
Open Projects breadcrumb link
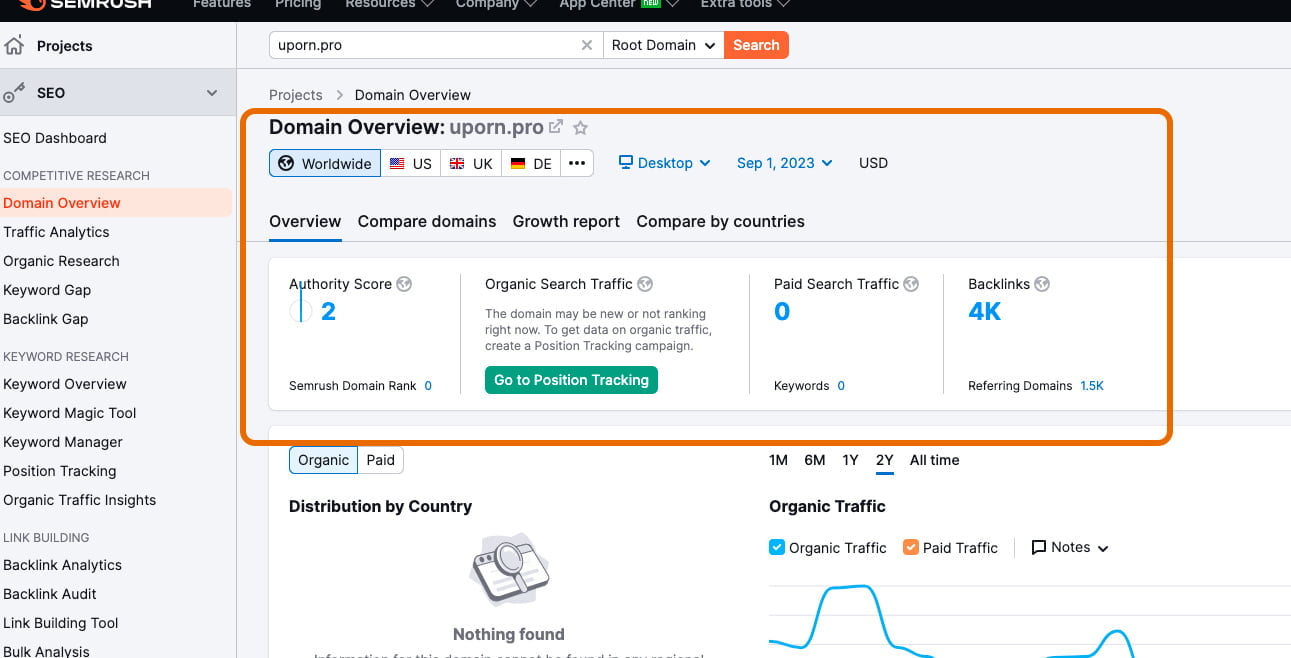(296, 95)
